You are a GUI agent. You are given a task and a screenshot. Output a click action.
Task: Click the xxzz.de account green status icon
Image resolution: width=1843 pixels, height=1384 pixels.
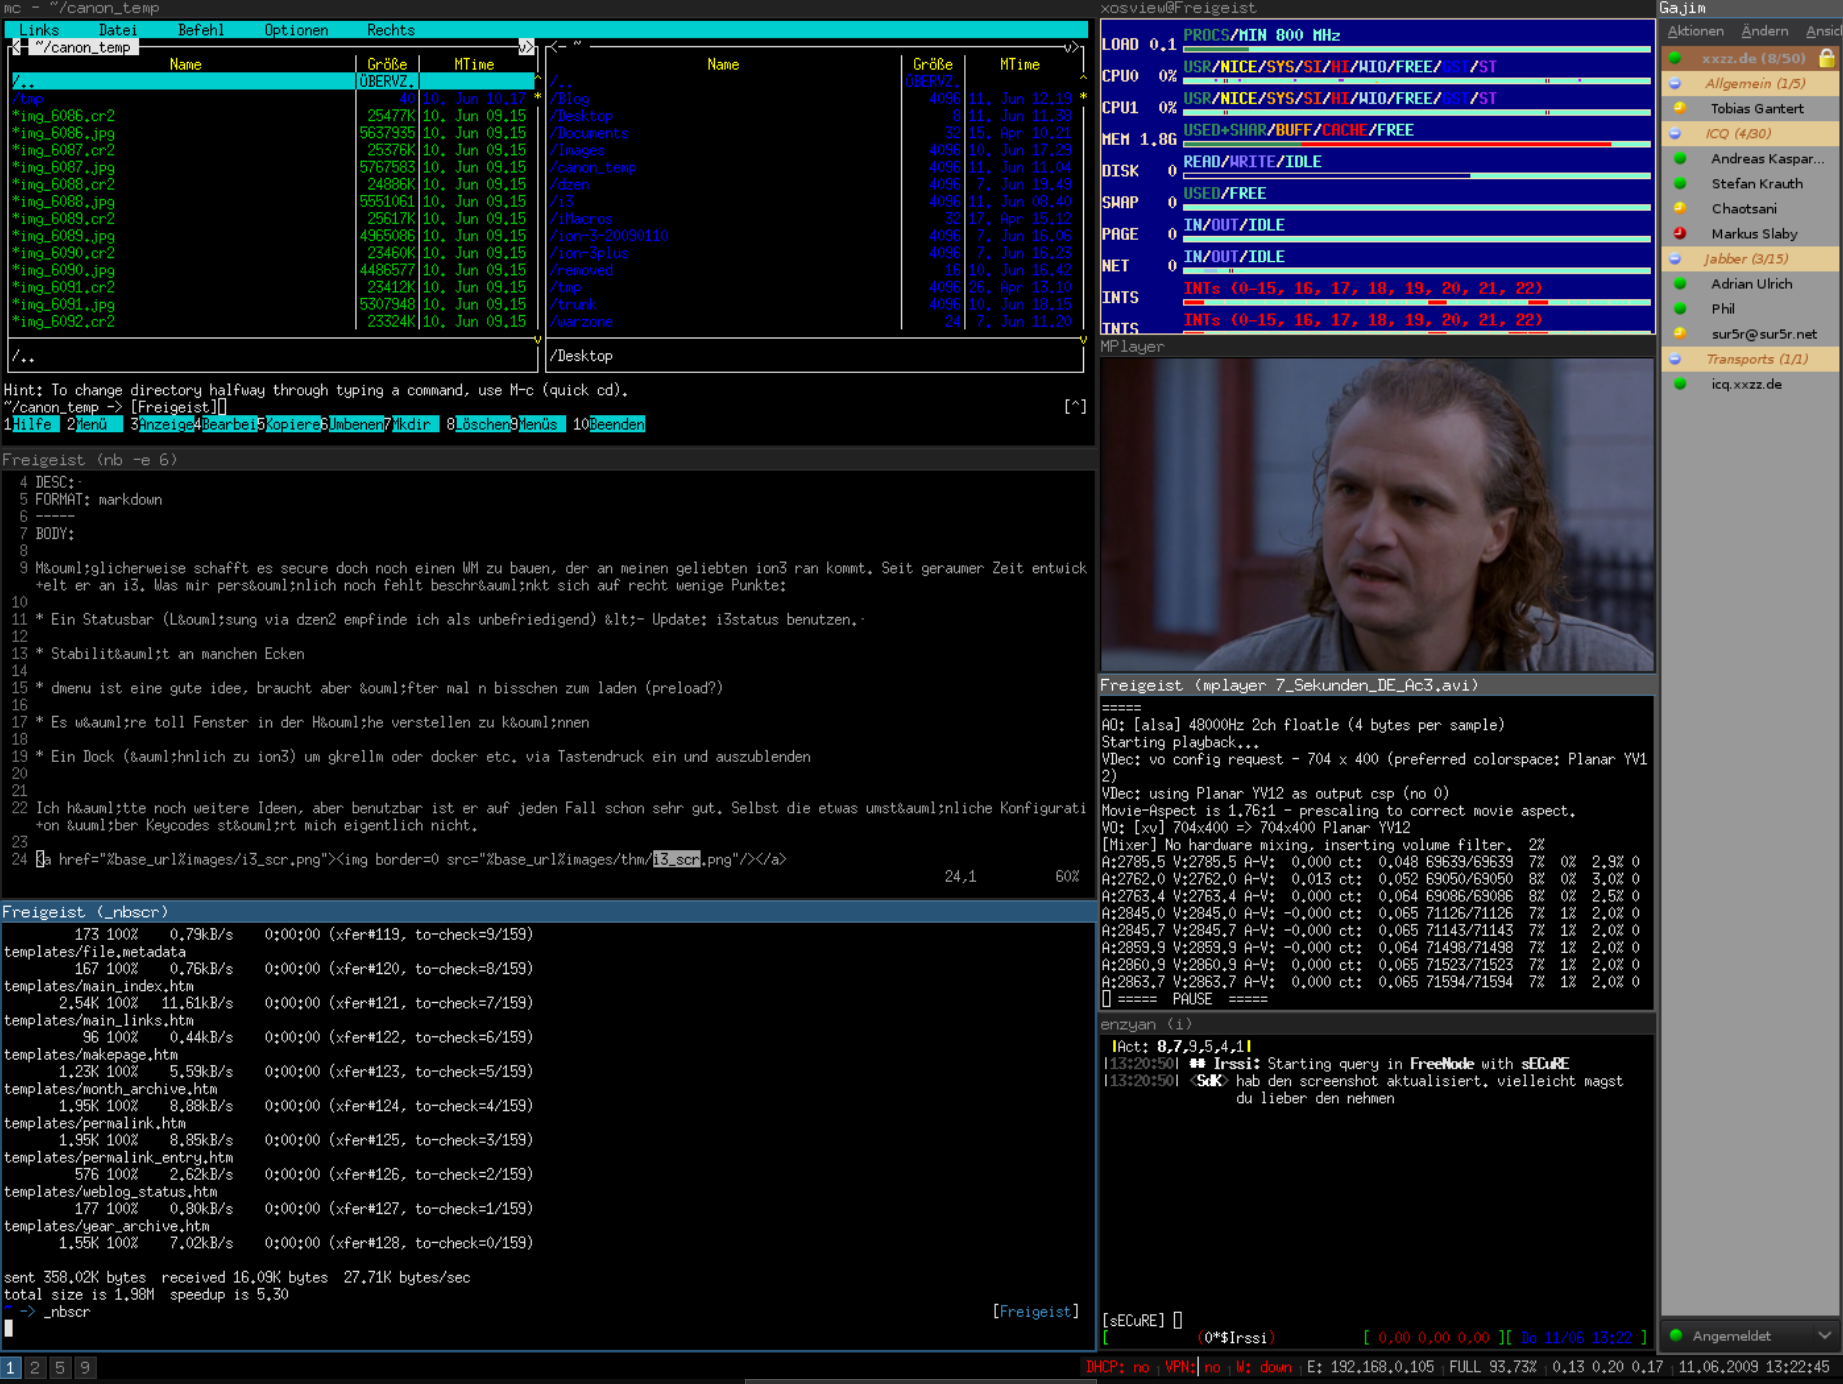1676,58
